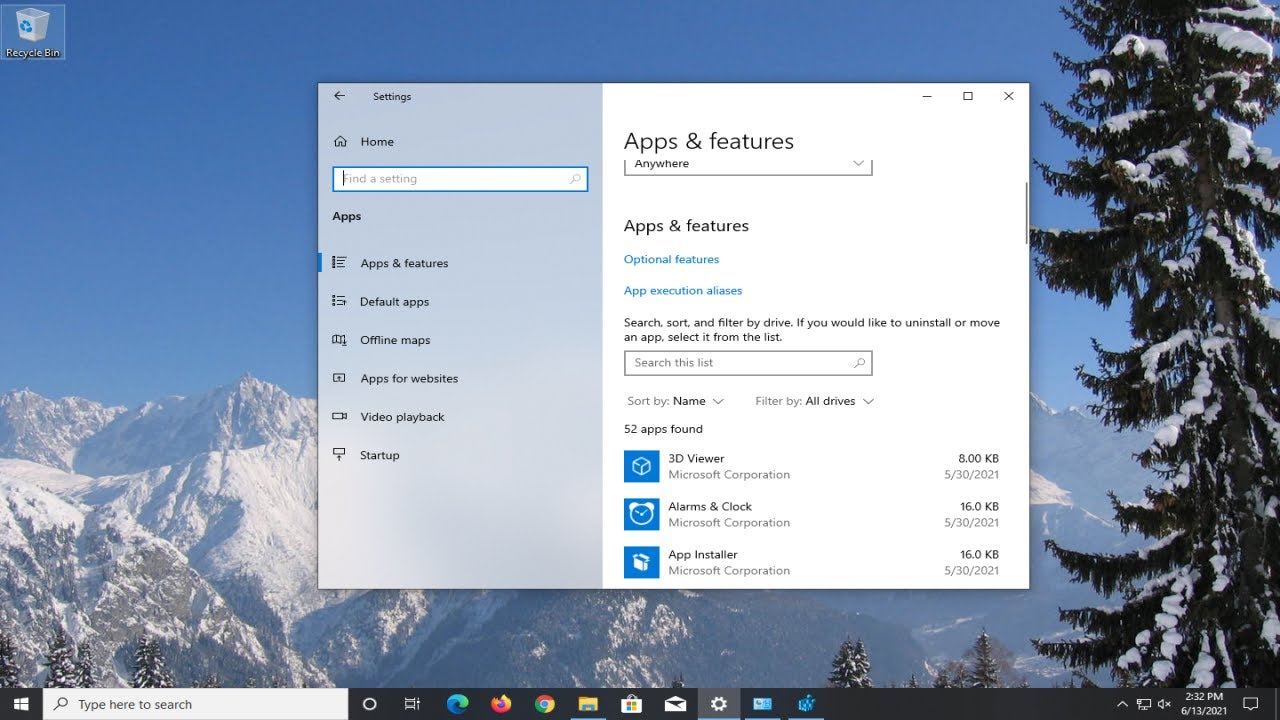
Task: Open Filter by: All drives dropdown
Action: tap(815, 401)
